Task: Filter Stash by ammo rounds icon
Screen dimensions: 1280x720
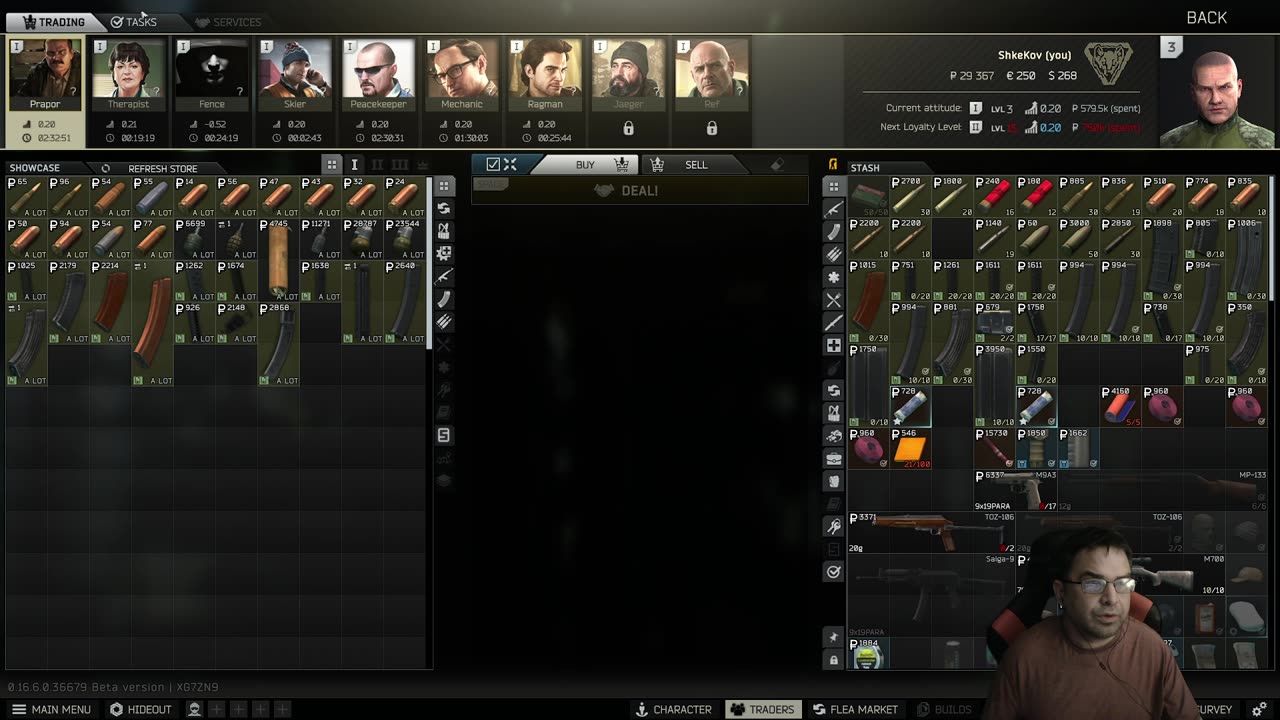Action: pyautogui.click(x=833, y=254)
